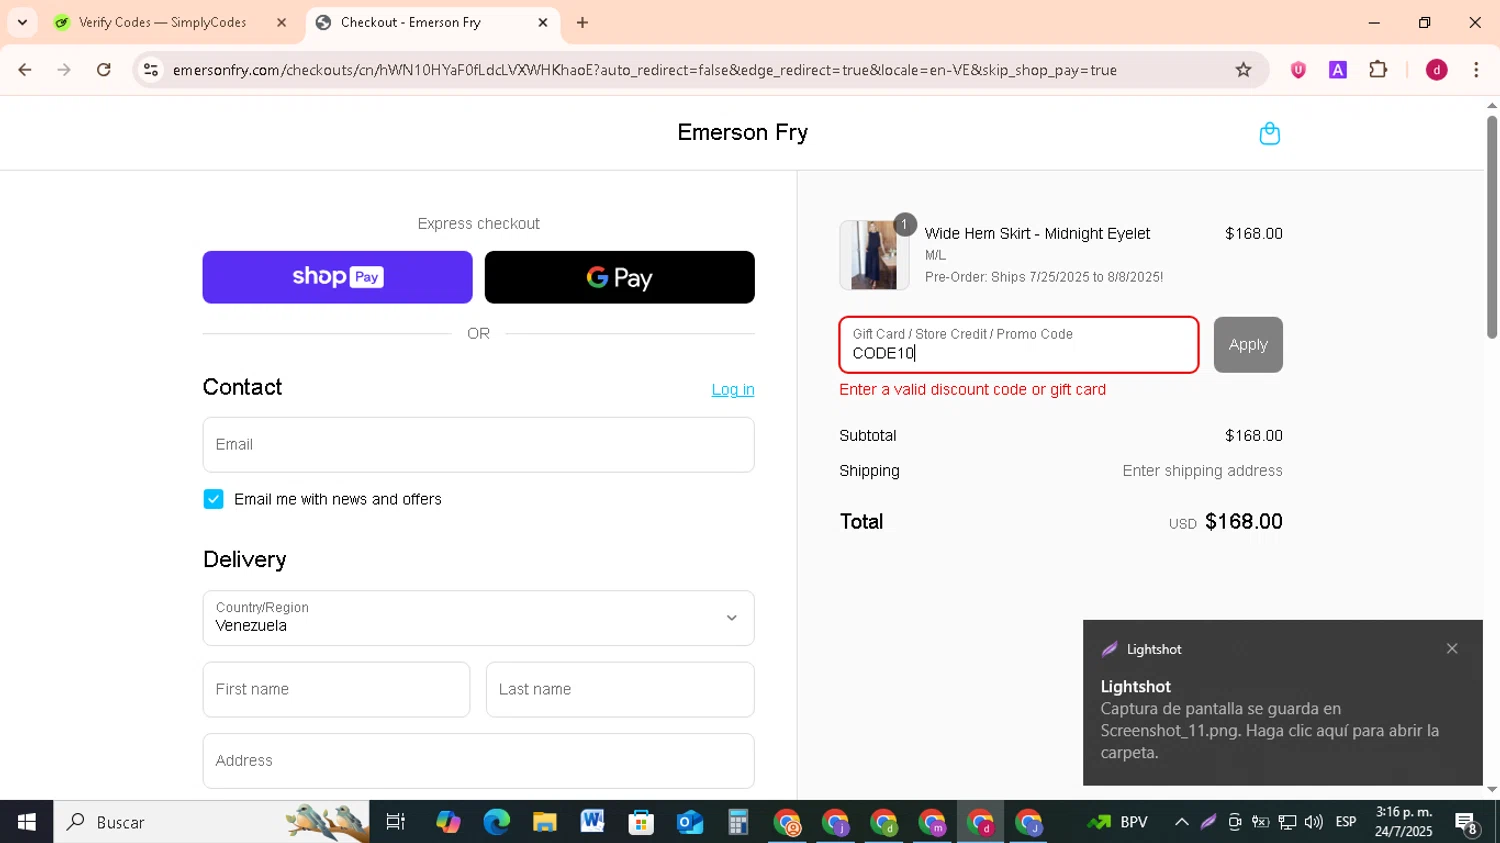Viewport: 1500px width, 843px height.
Task: Click the First name field
Action: click(336, 689)
